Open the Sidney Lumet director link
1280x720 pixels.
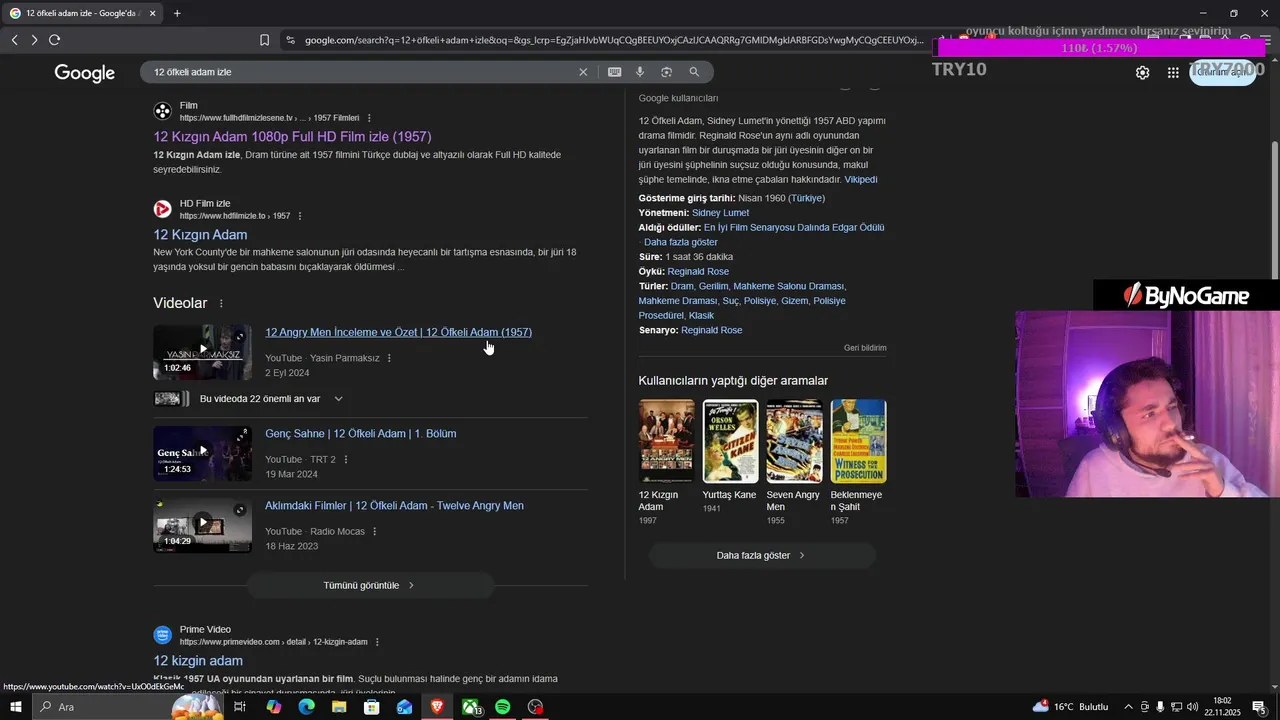[x=720, y=213]
